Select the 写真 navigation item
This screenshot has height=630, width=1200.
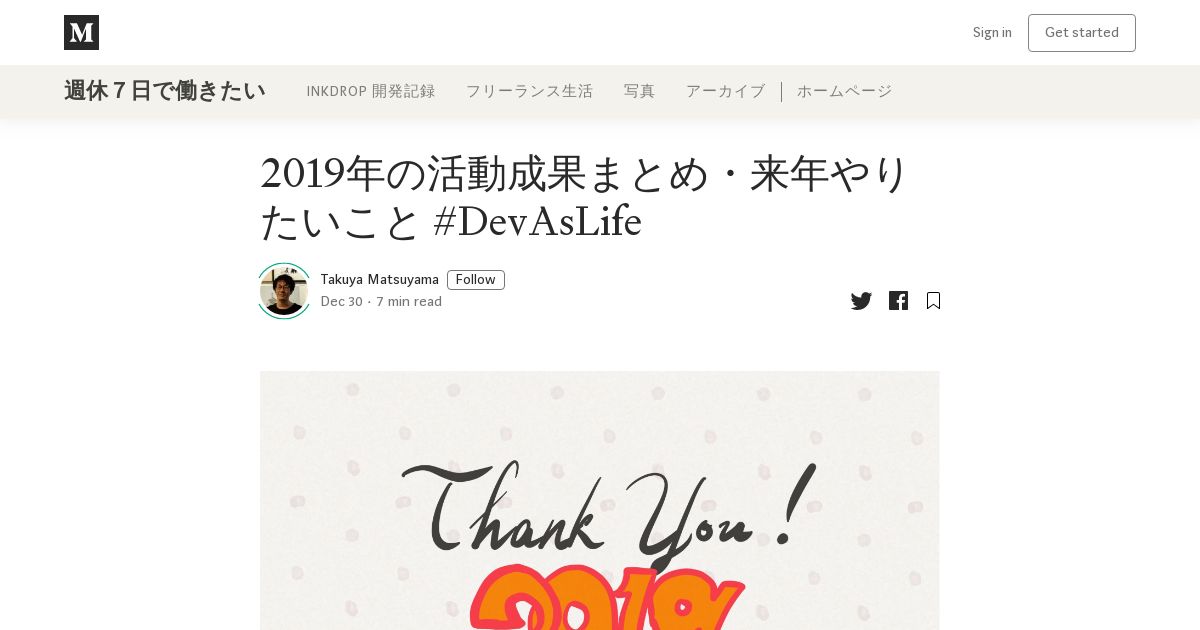tap(639, 91)
